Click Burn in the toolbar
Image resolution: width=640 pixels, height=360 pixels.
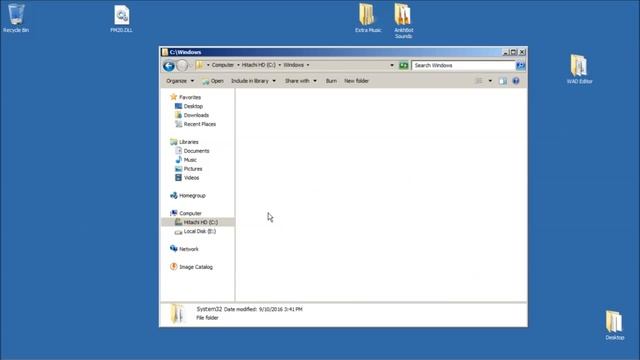(331, 81)
